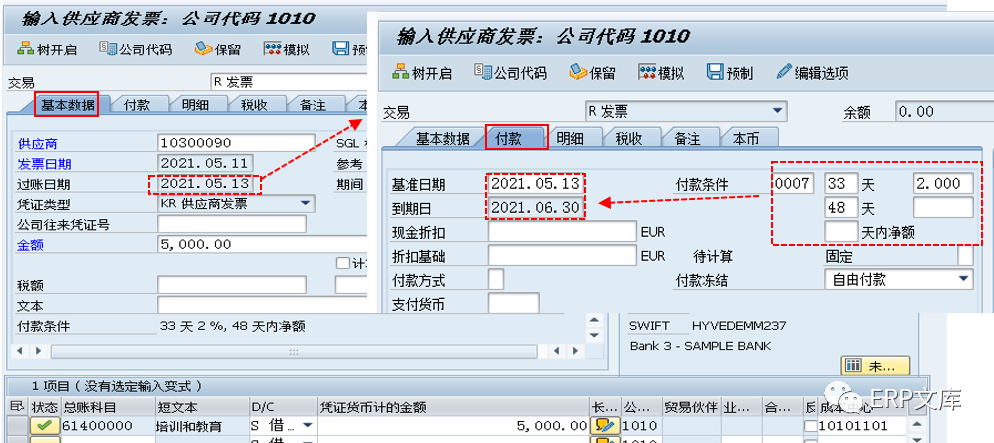
Task: Select 备注 tab in left window
Action: 313,105
